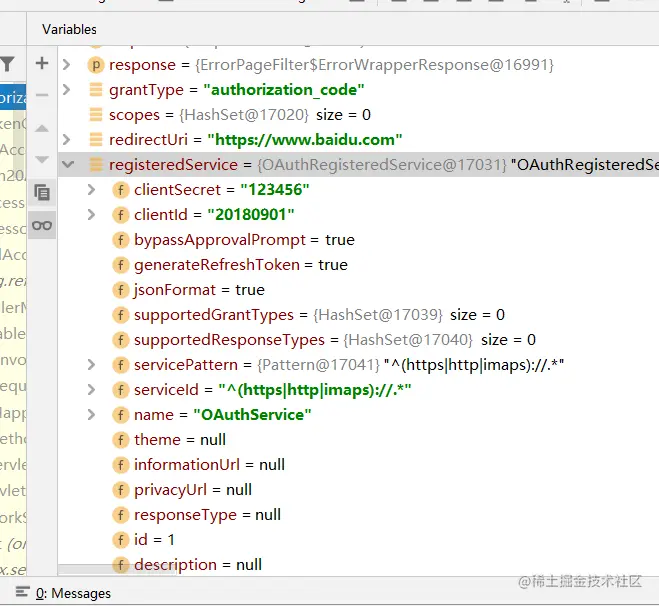Select the informationUrl = null row
The width and height of the screenshot is (659, 606).
click(358, 465)
